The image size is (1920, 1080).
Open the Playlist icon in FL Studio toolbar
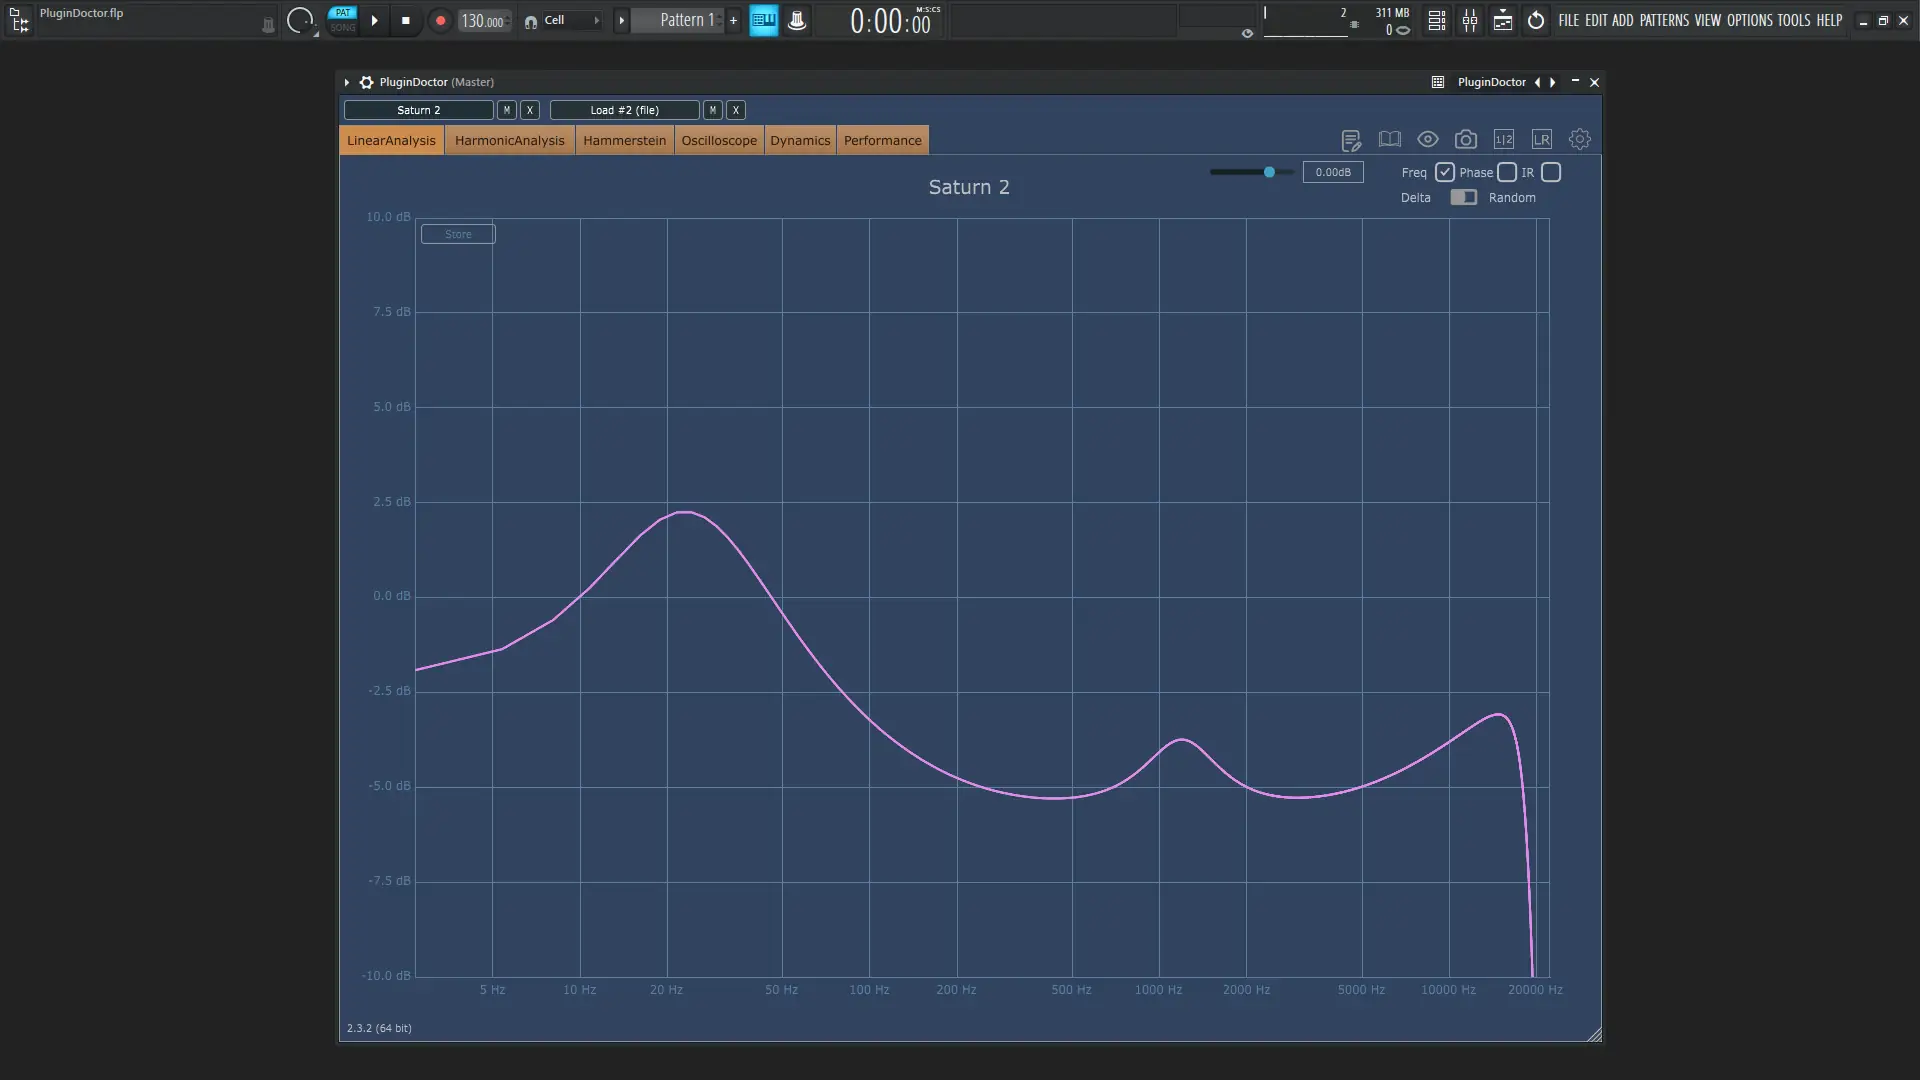[1503, 20]
